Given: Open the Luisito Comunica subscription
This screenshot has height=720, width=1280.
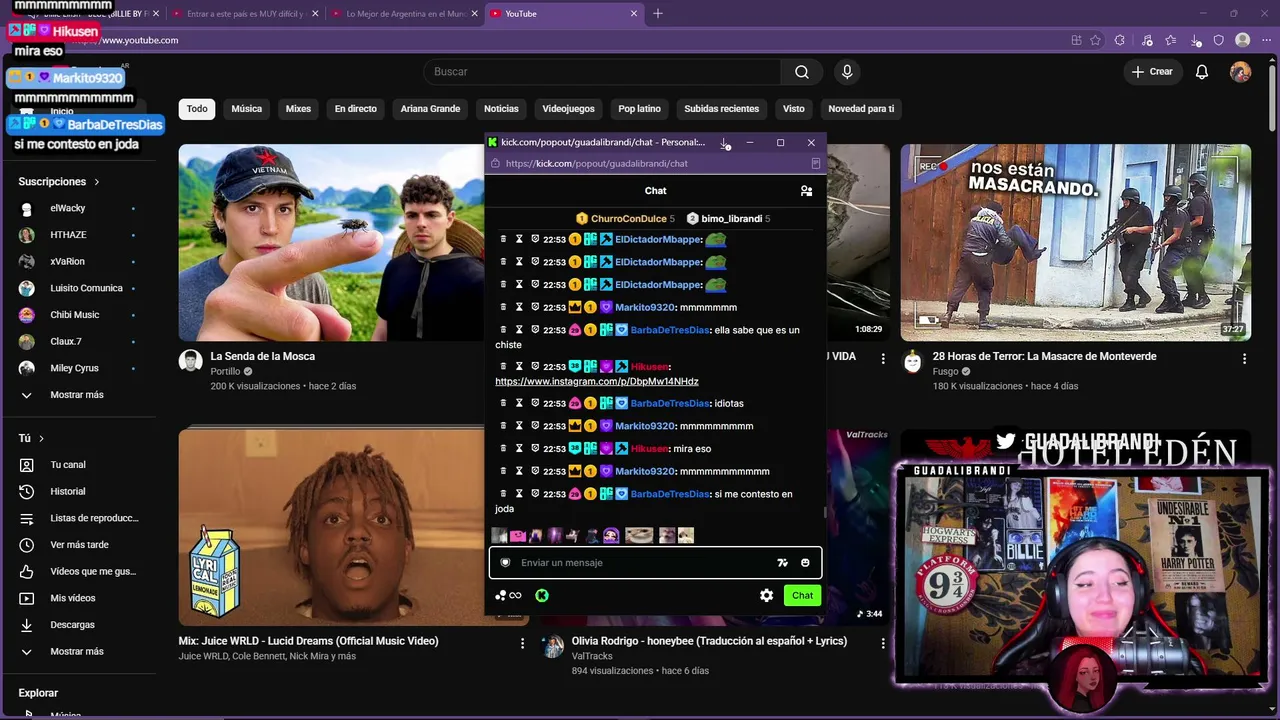Looking at the screenshot, I should coord(86,288).
